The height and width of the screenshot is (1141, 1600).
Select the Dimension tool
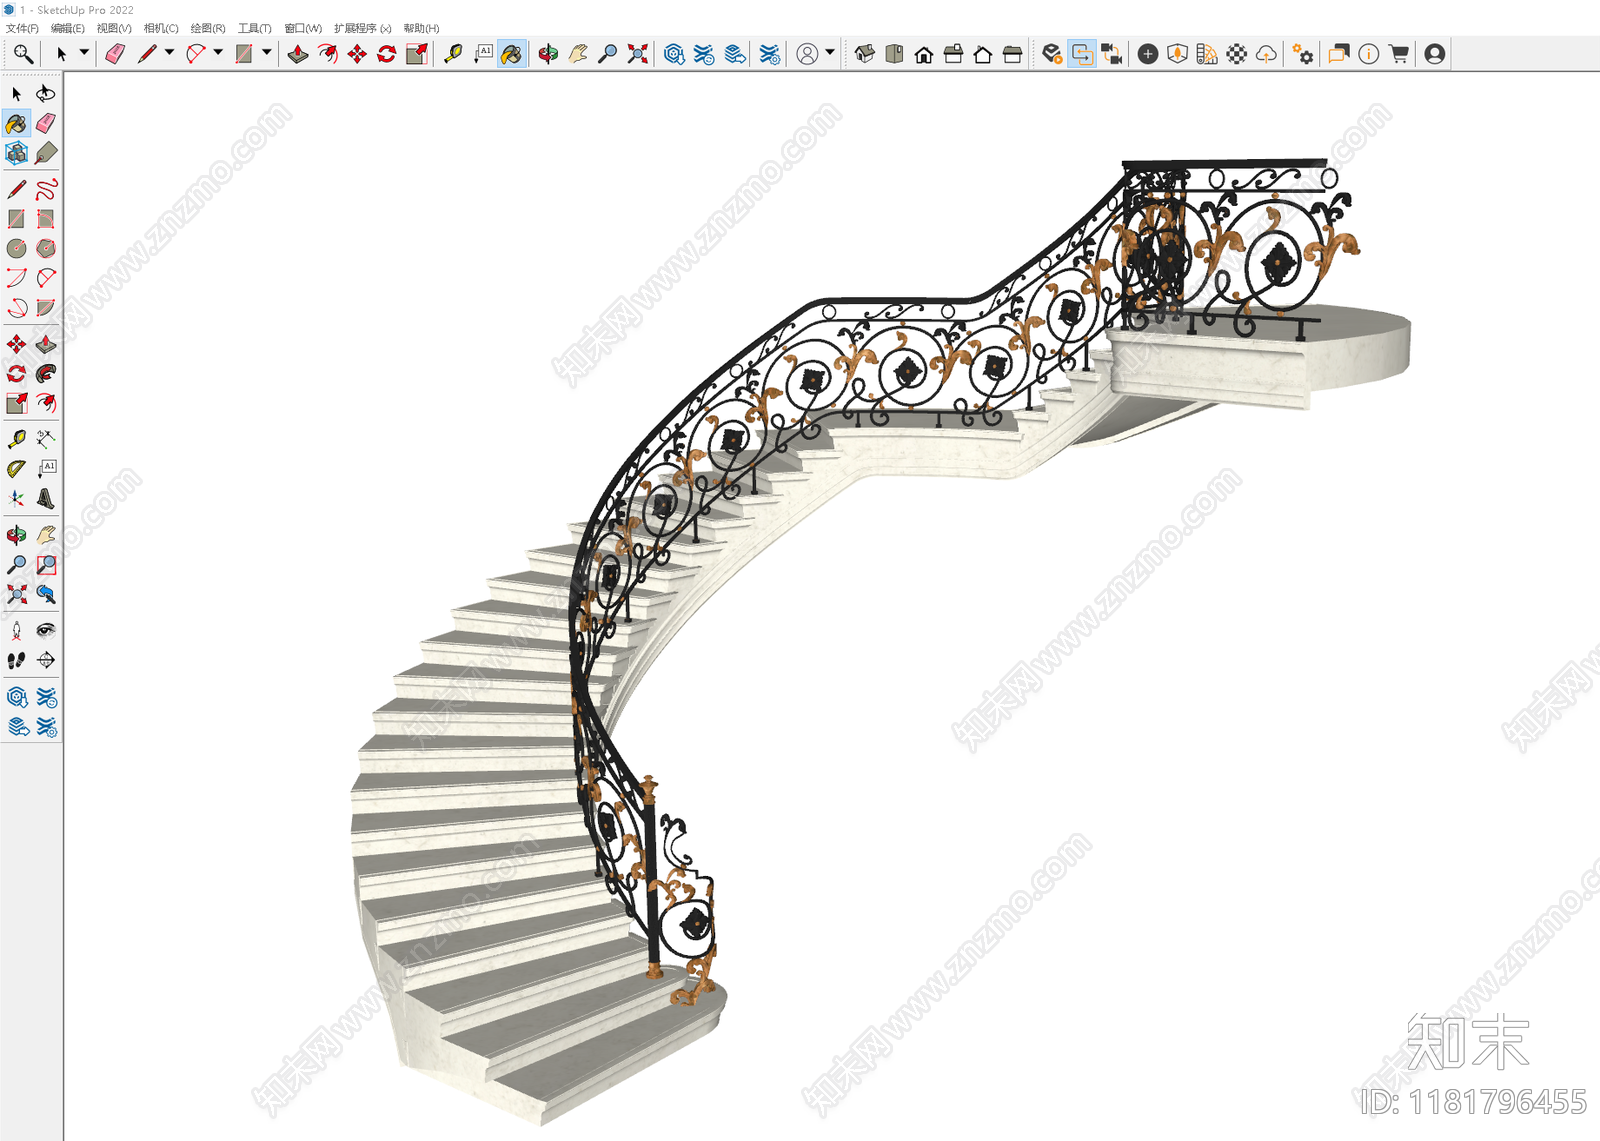pyautogui.click(x=46, y=439)
